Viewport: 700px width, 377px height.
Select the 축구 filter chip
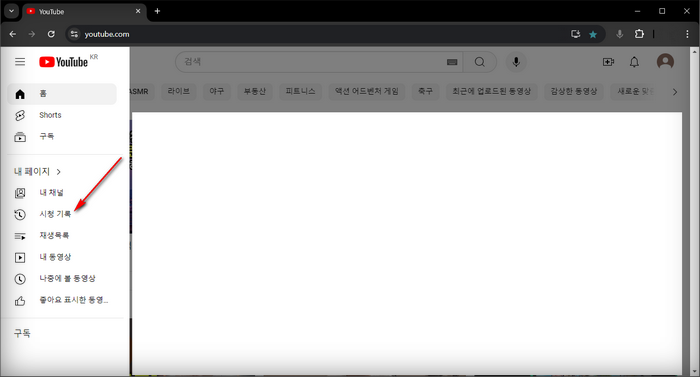[425, 91]
